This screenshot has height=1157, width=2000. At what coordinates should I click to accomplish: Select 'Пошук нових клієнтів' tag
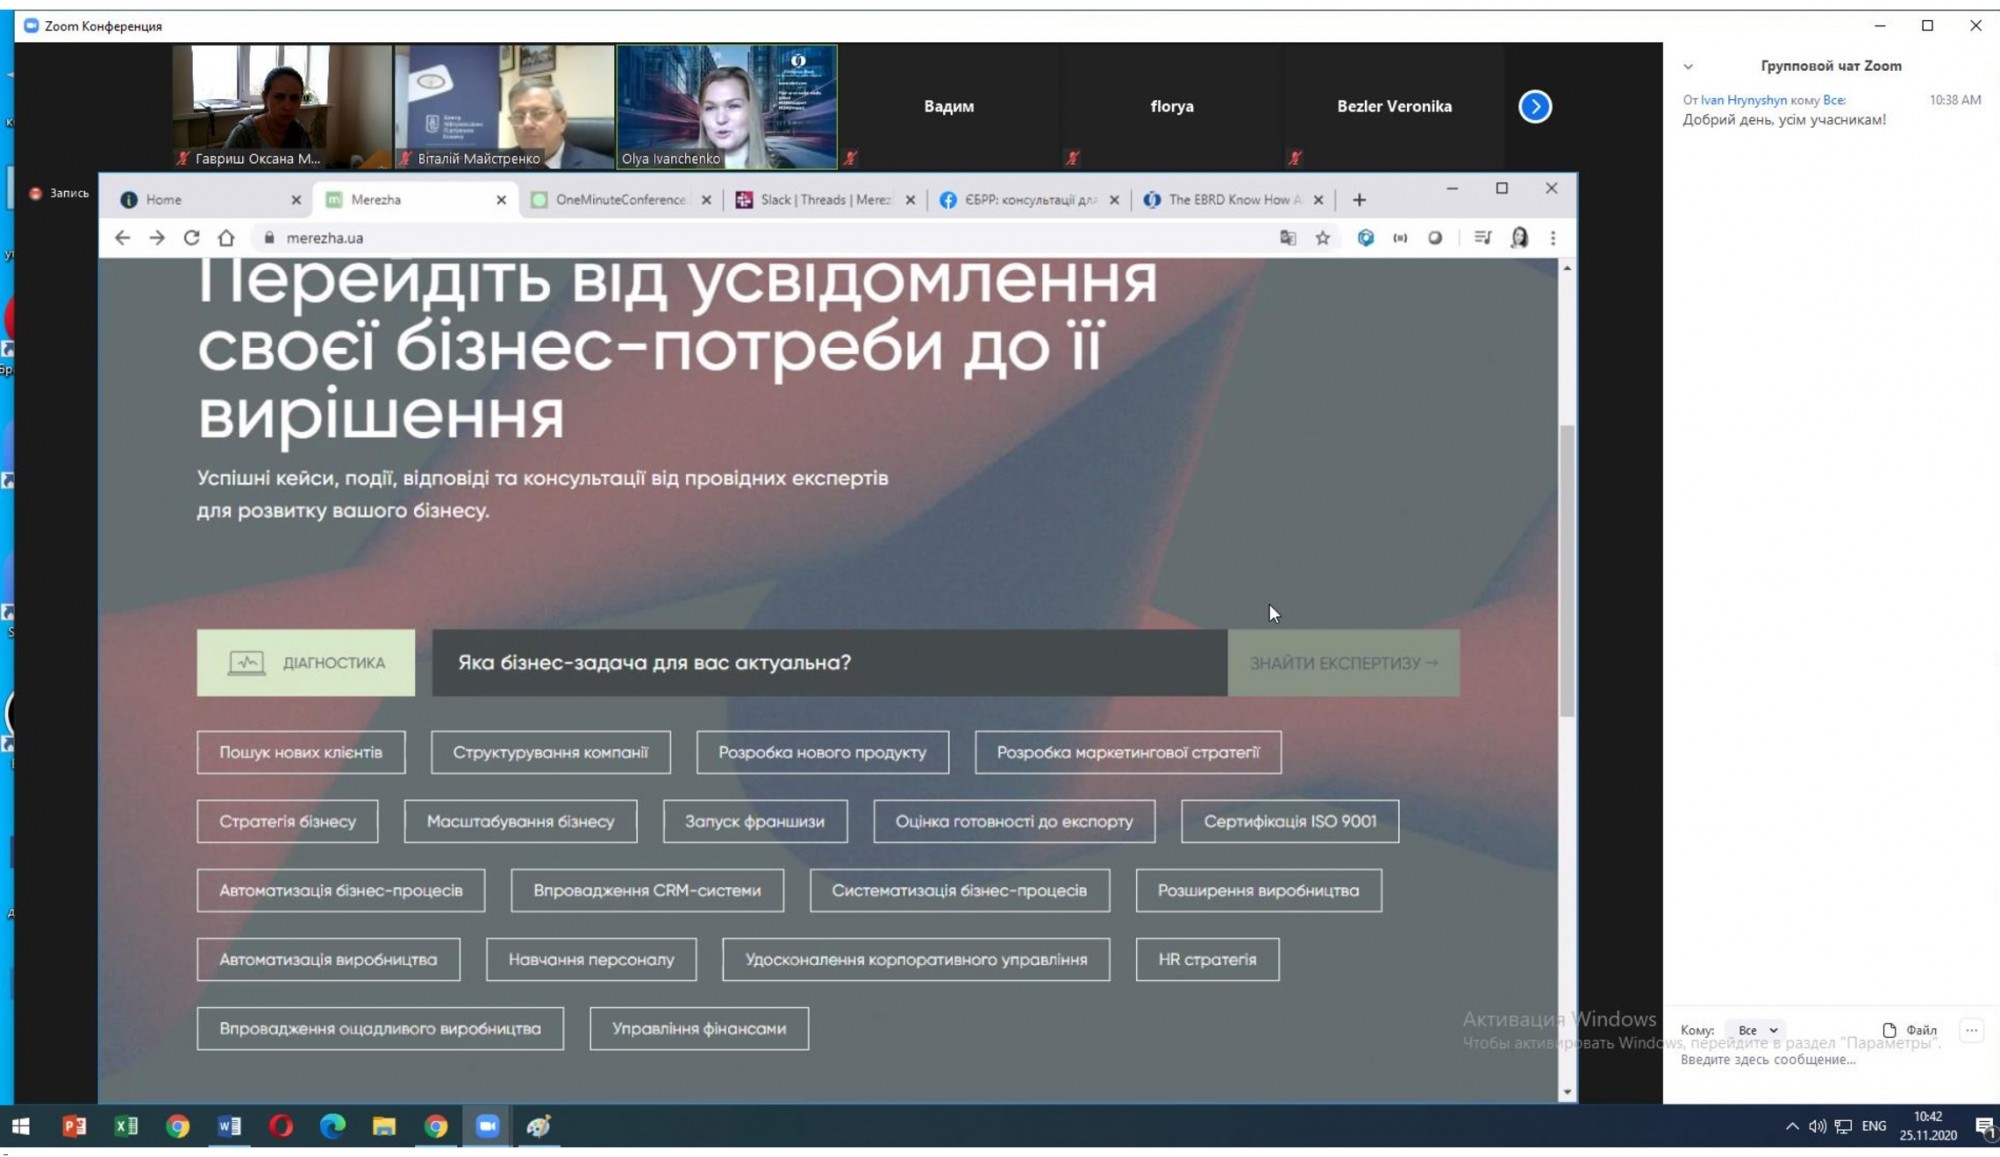pos(301,753)
